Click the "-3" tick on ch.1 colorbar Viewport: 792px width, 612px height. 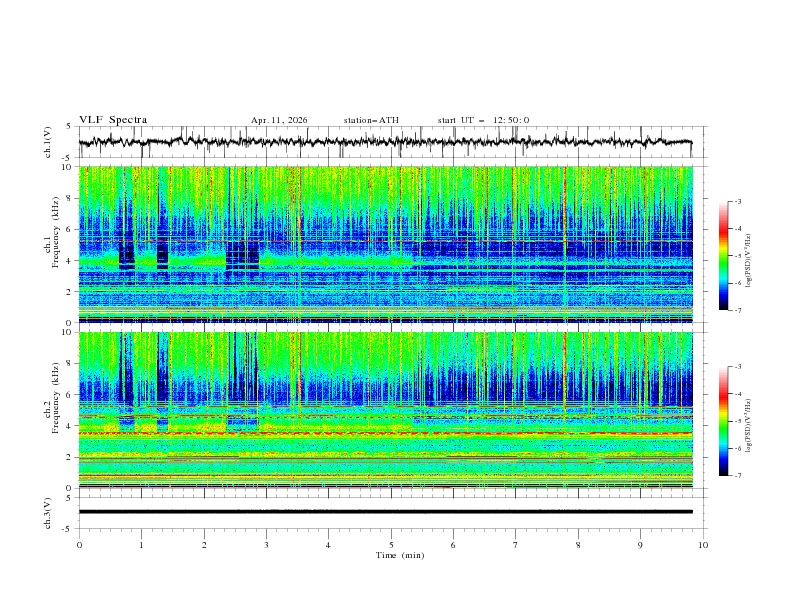click(737, 201)
